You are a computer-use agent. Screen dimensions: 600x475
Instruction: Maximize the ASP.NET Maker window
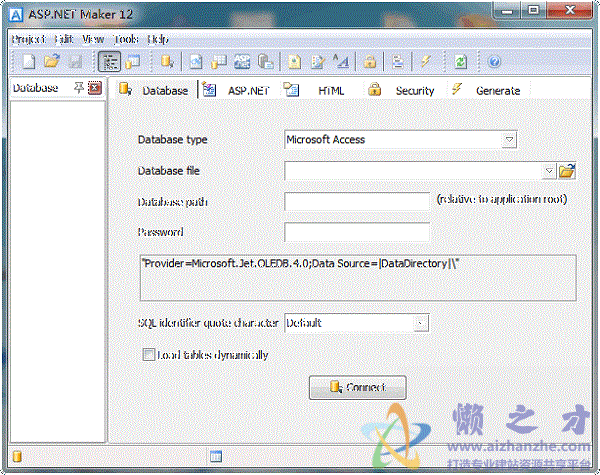[x=533, y=11]
